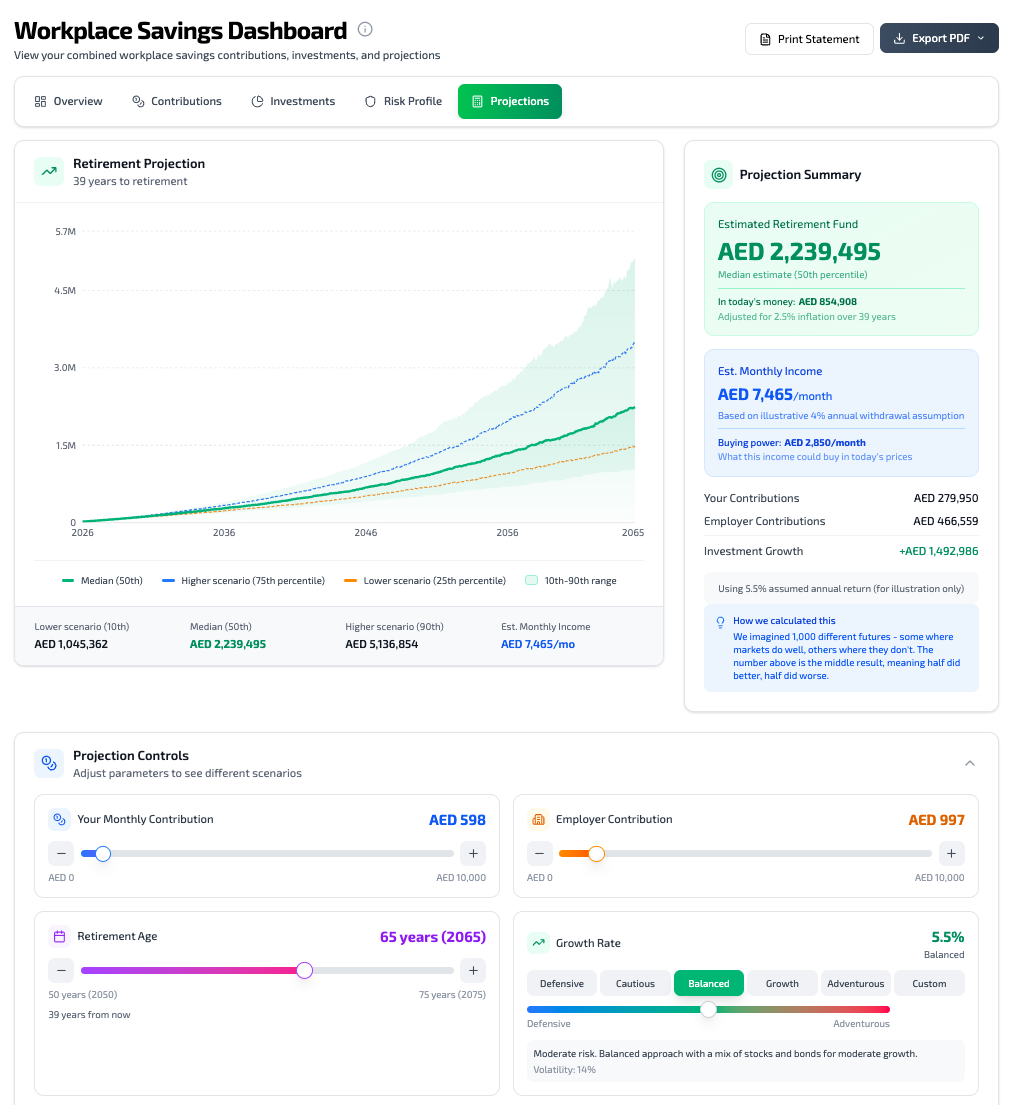
Task: Click the Your Contributions AED 279,950 value
Action: [x=945, y=498]
